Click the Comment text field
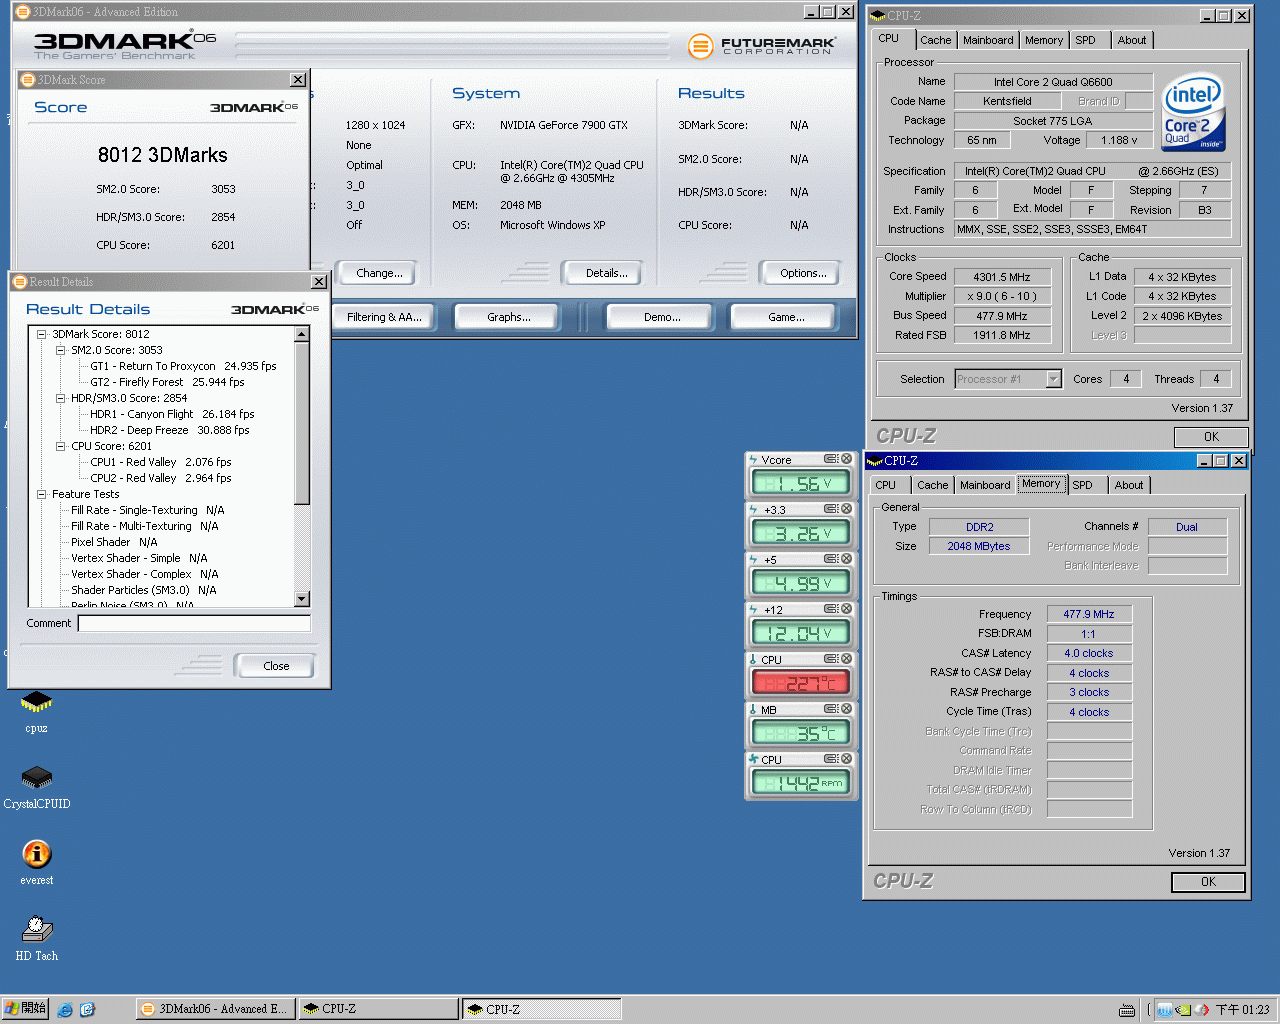The height and width of the screenshot is (1024, 1280). coord(194,623)
